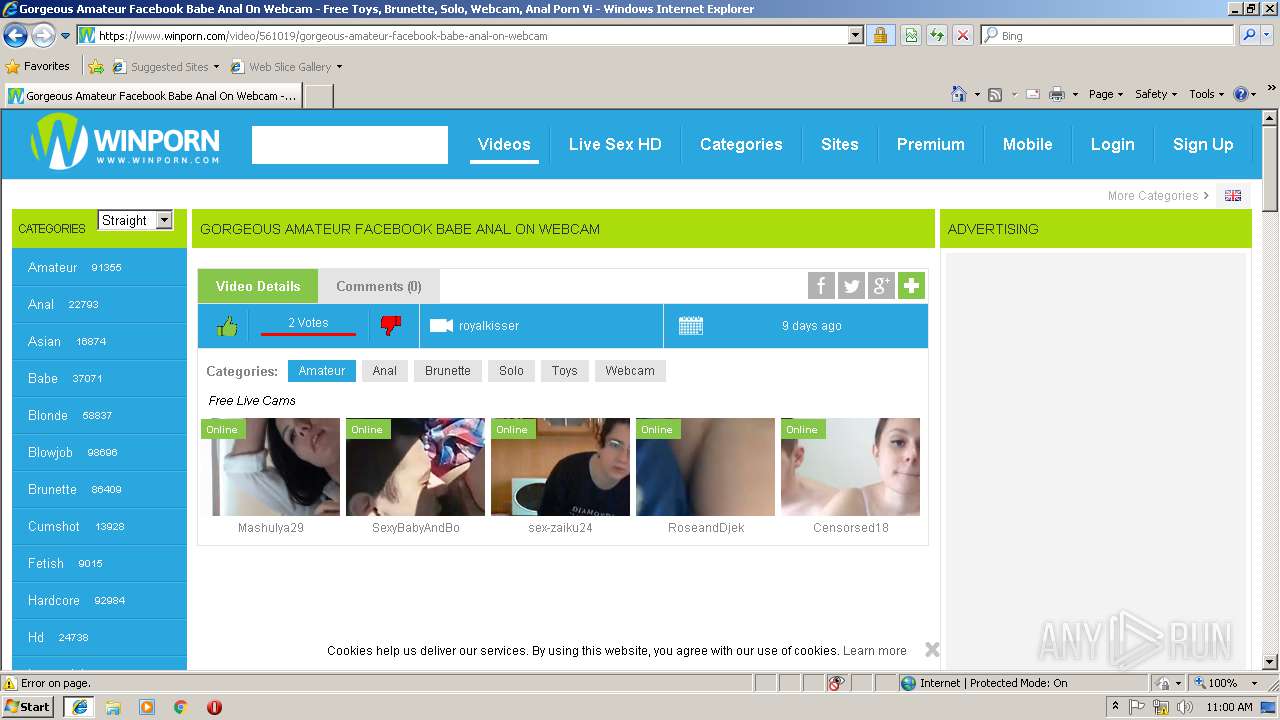The image size is (1280, 720).
Task: Click the Bing search magnifier button
Action: (x=1248, y=35)
